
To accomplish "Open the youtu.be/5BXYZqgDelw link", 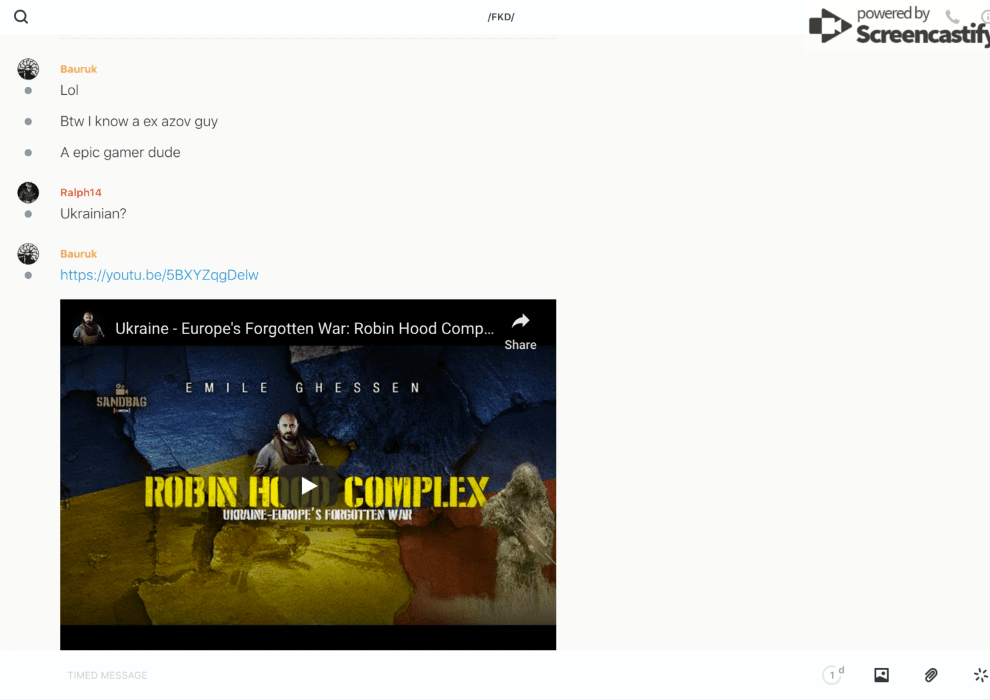I will pyautogui.click(x=159, y=275).
